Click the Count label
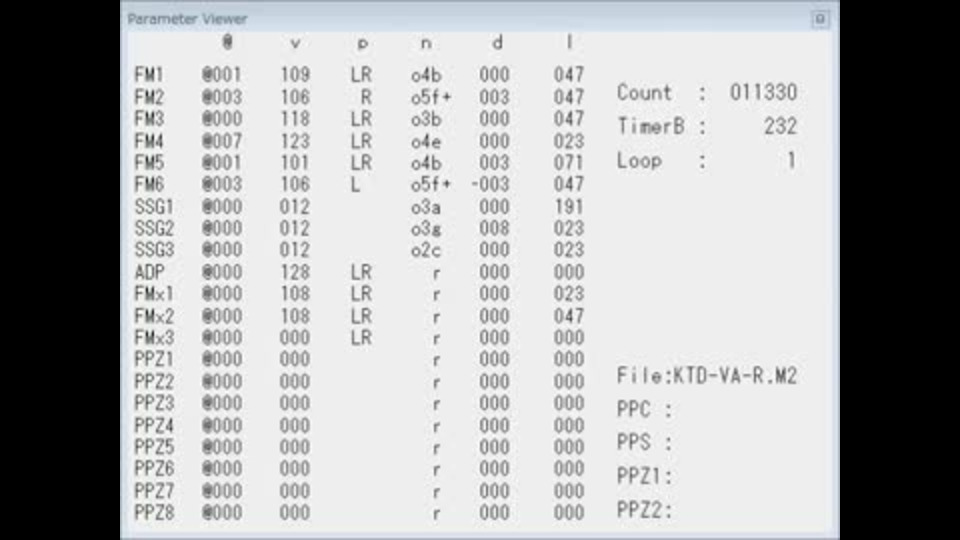The image size is (960, 540). (644, 92)
